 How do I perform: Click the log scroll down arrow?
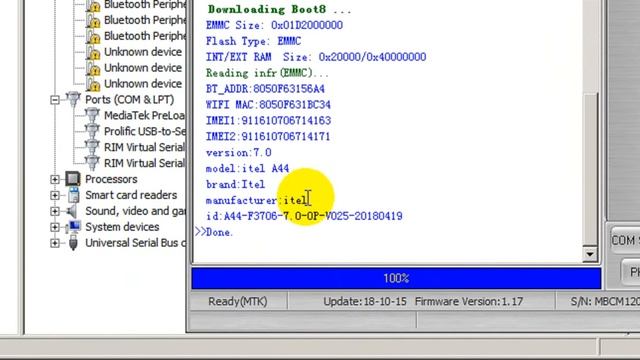[589, 254]
